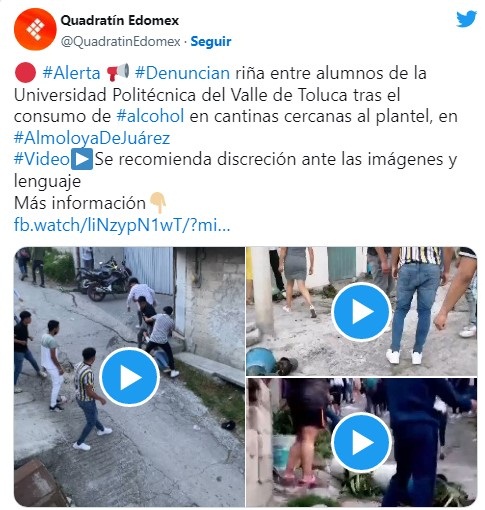Open the Quadratín Edomex profile avatar

pos(35,29)
